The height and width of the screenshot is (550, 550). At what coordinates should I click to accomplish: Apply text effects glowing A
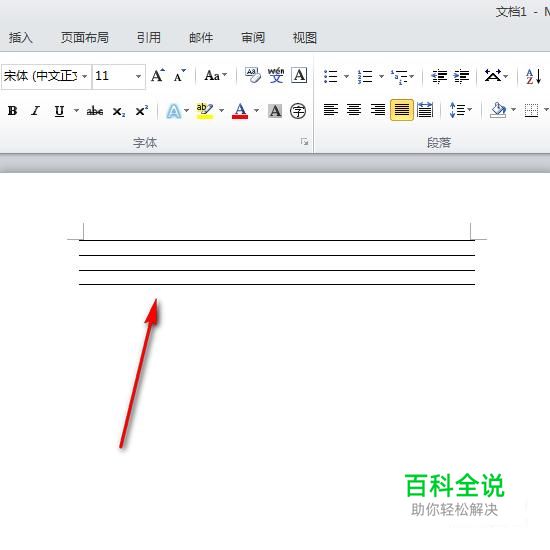pos(174,111)
